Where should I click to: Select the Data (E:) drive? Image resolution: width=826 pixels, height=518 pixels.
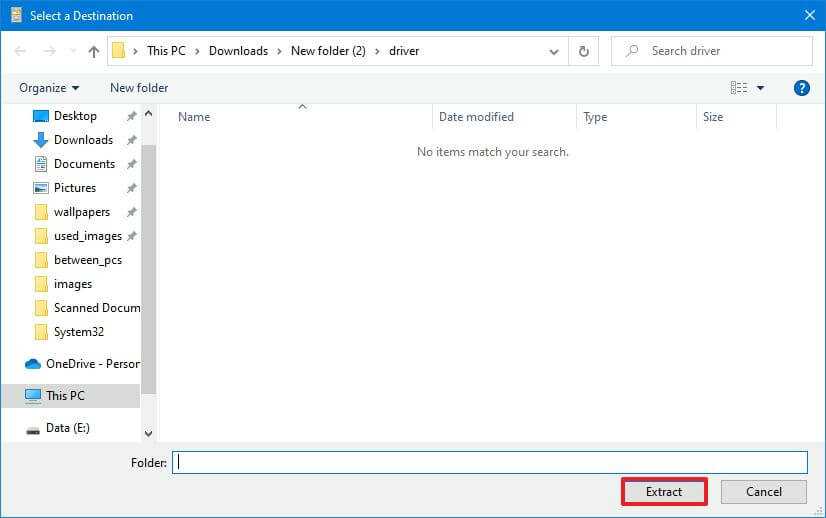pos(67,428)
